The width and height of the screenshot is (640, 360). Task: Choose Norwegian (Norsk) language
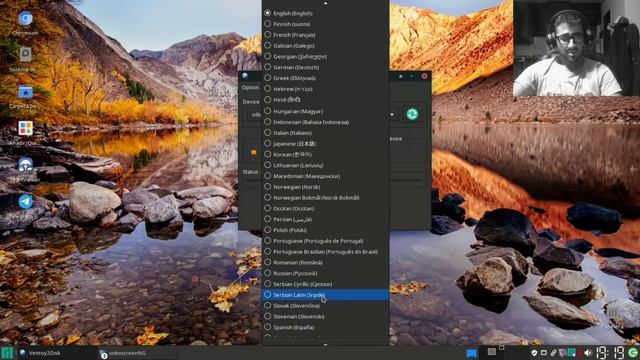[325, 187]
